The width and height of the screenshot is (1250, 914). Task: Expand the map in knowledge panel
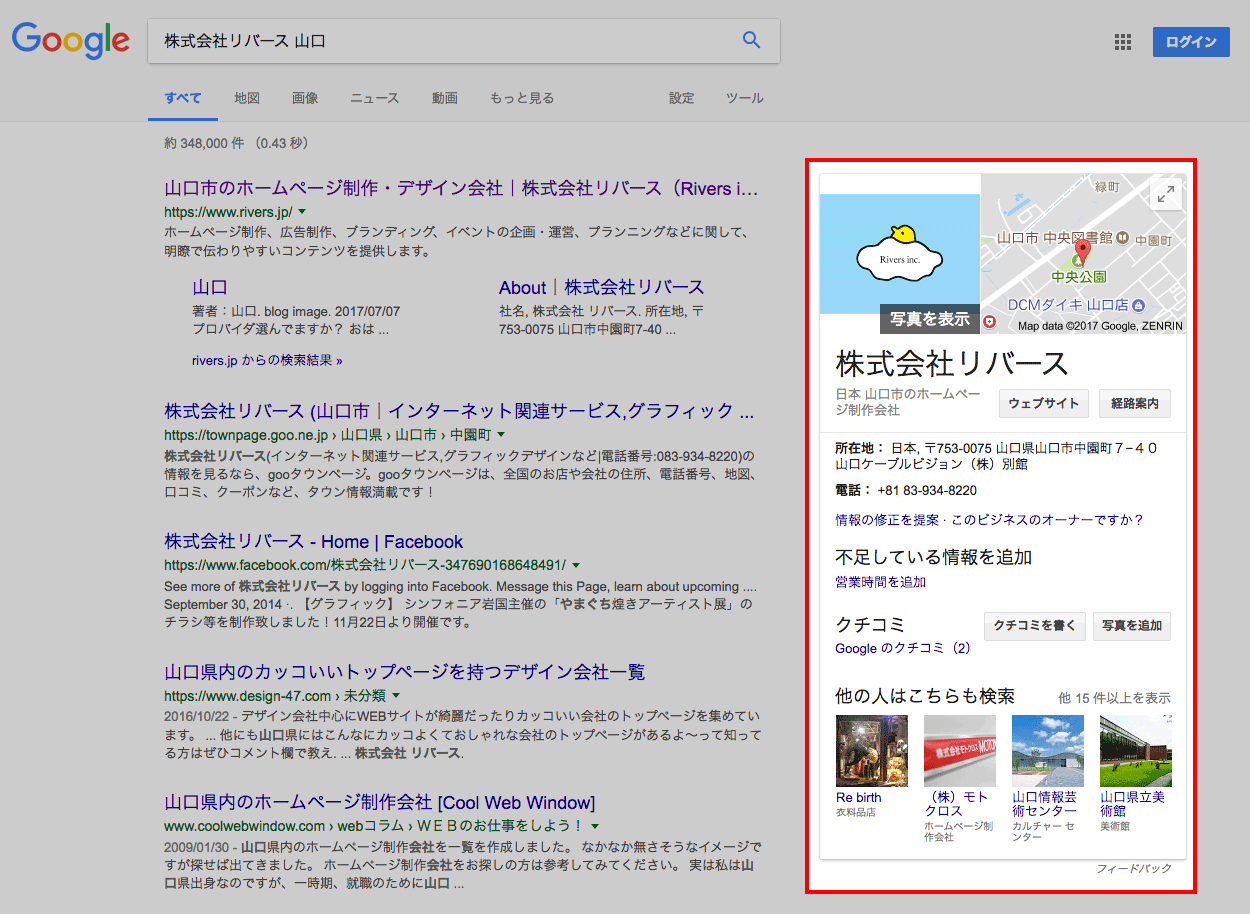tap(1165, 195)
